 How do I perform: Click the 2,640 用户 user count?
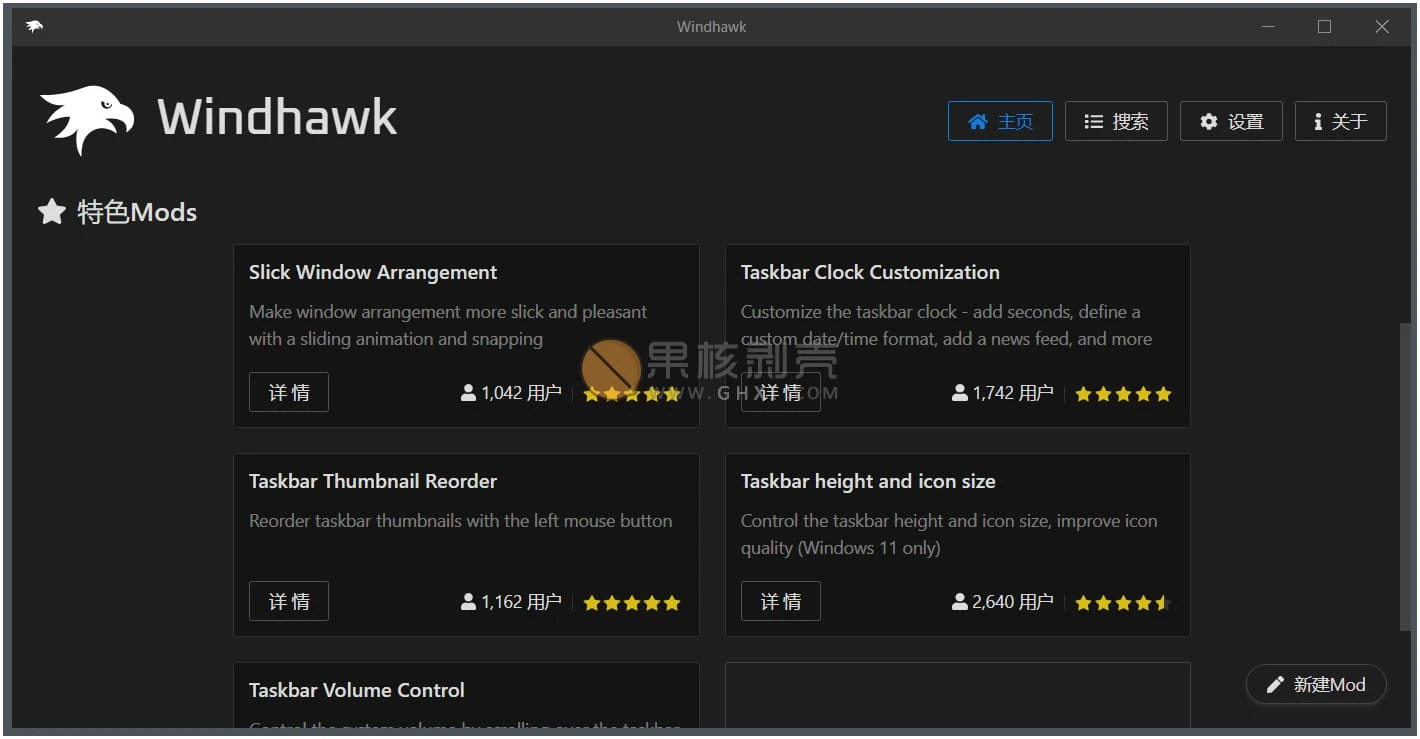1003,602
